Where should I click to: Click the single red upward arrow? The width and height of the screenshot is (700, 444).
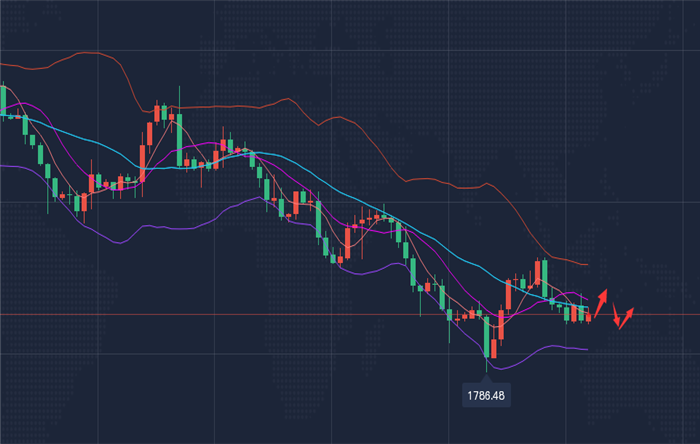point(602,298)
